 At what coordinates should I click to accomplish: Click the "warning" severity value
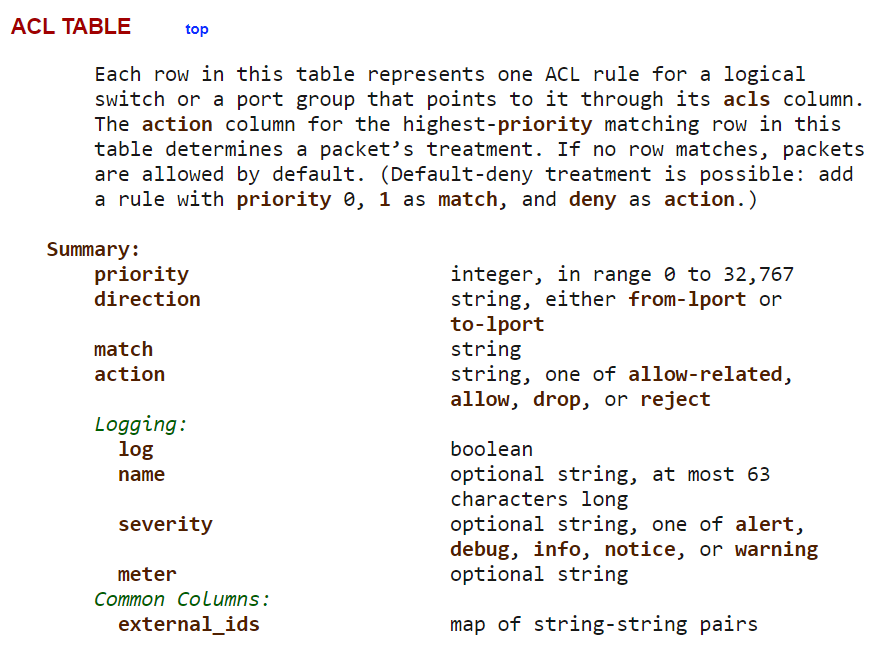click(x=776, y=550)
